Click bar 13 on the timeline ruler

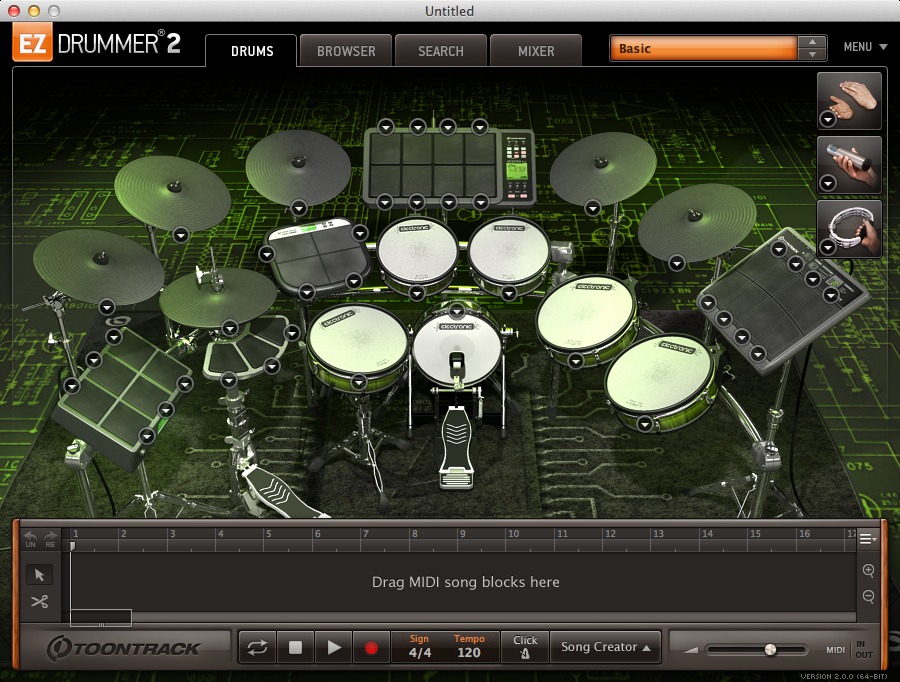[658, 534]
